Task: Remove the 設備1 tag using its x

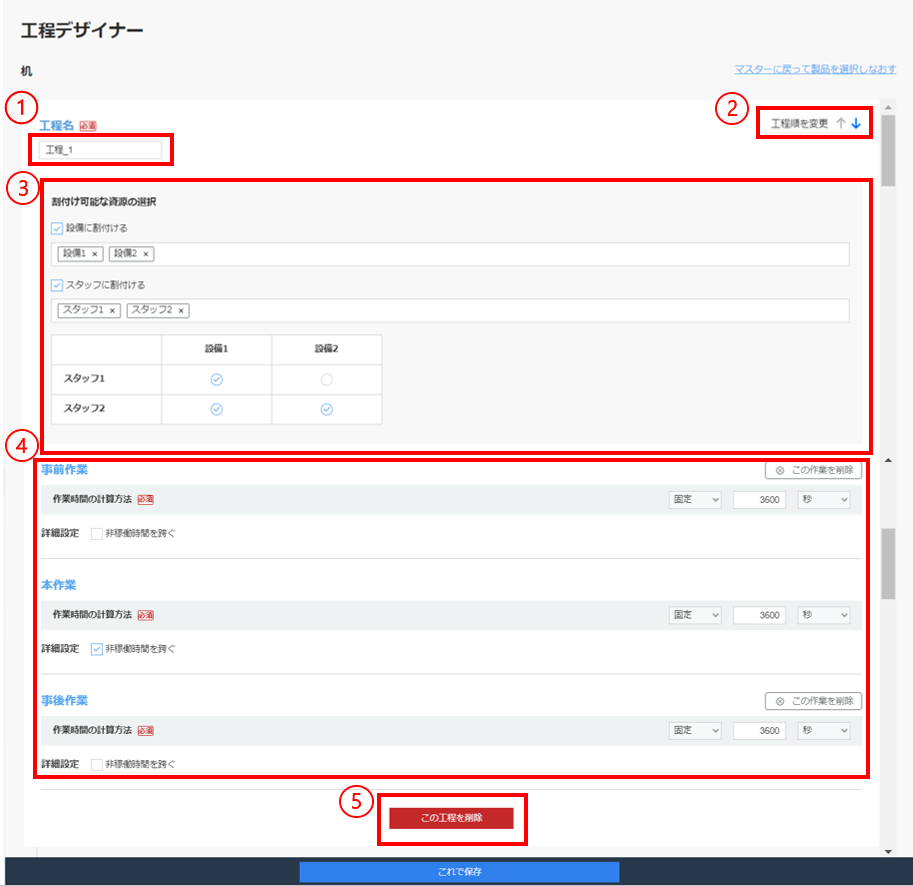Action: click(94, 254)
